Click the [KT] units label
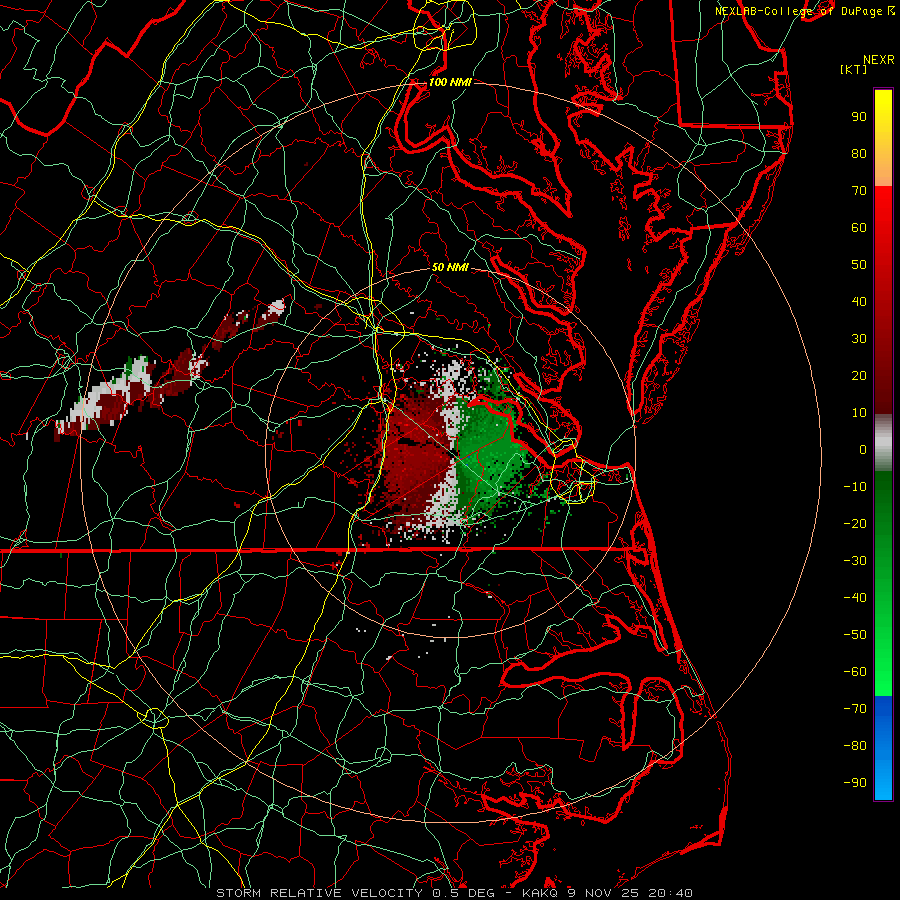 point(854,69)
